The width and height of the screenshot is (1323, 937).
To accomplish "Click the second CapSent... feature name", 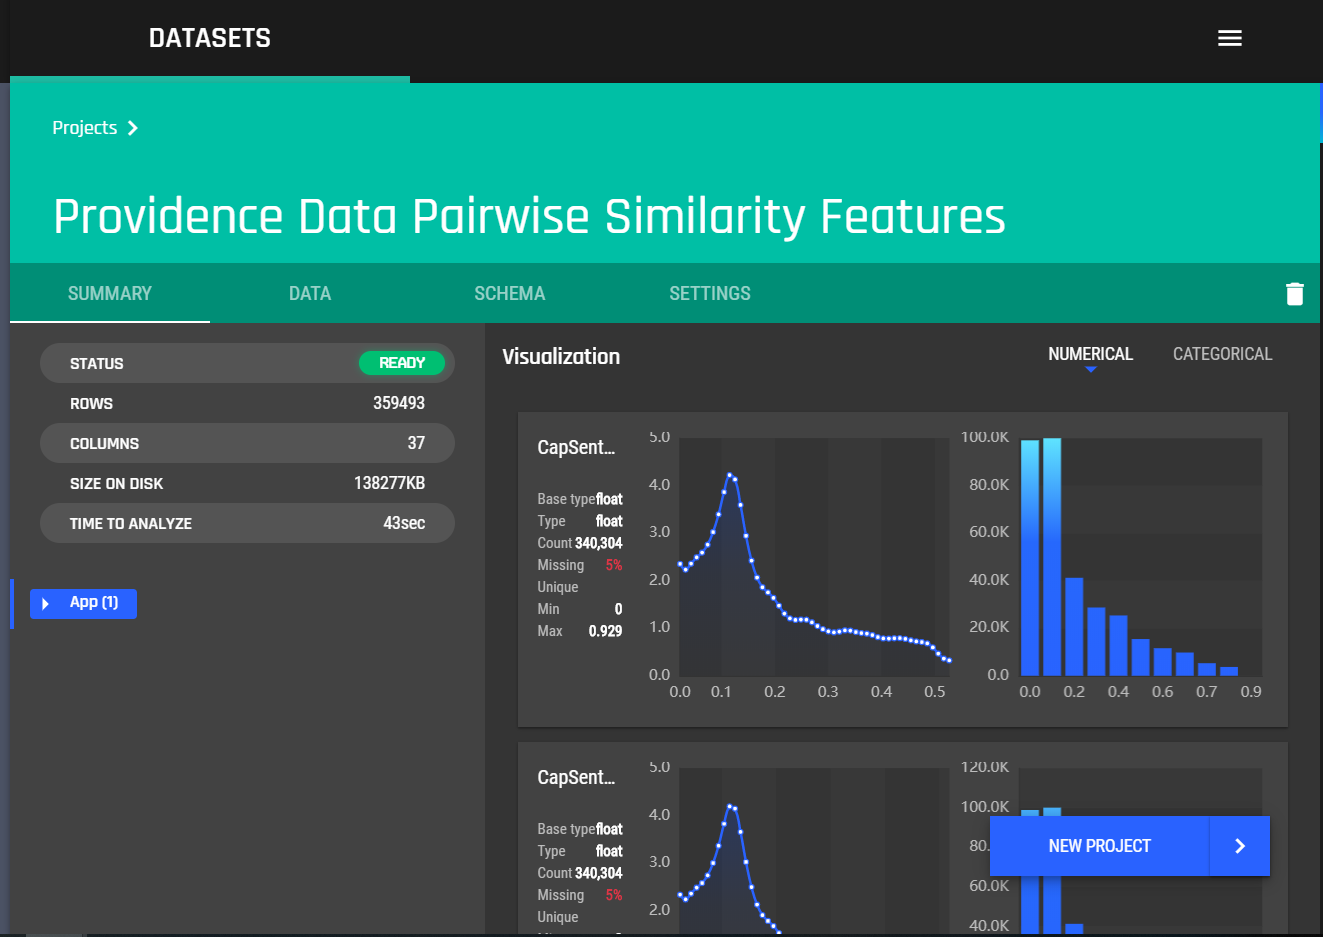I will pos(576,777).
